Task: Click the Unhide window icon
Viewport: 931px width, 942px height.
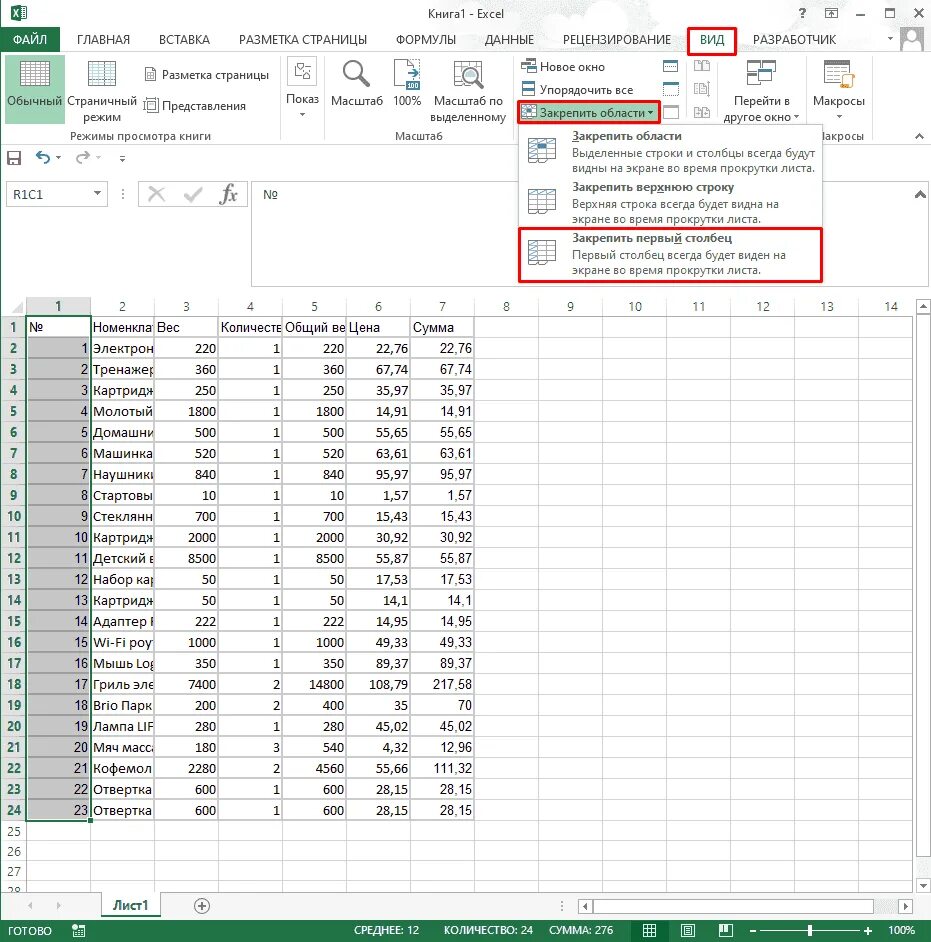Action: pyautogui.click(x=670, y=112)
